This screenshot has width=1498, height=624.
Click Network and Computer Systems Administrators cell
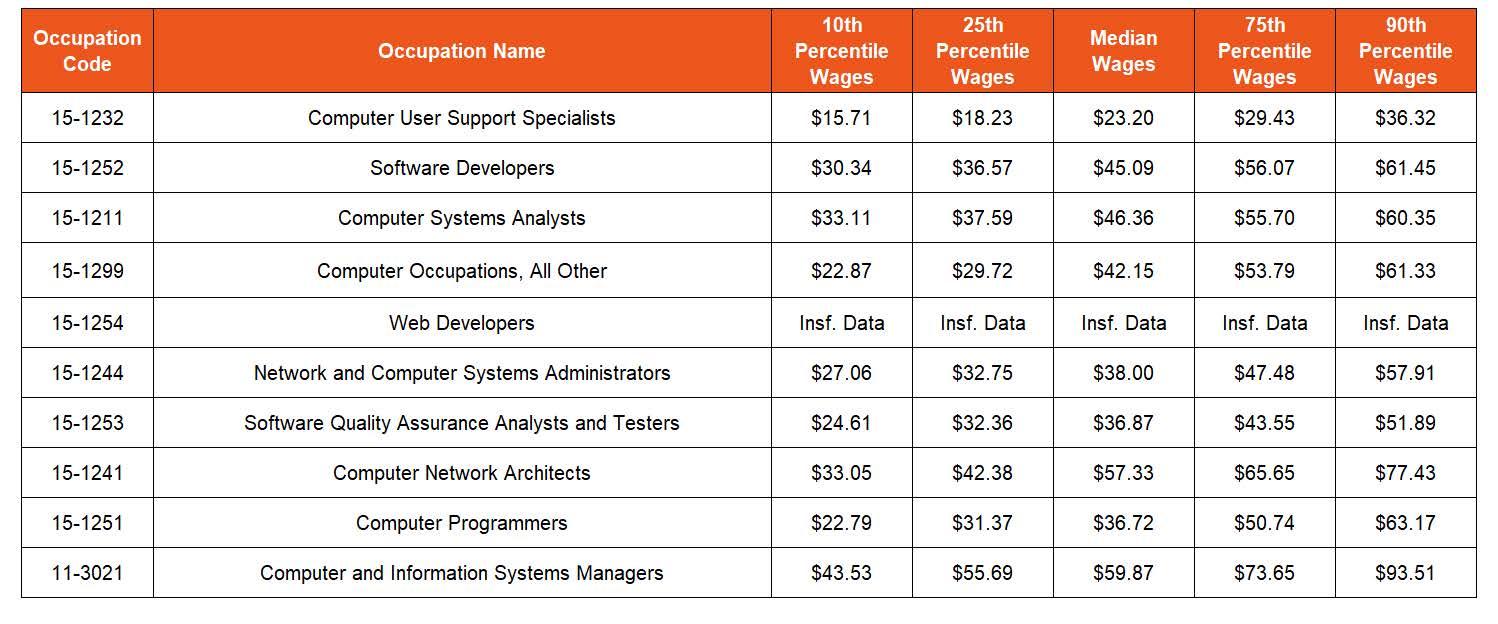(462, 373)
